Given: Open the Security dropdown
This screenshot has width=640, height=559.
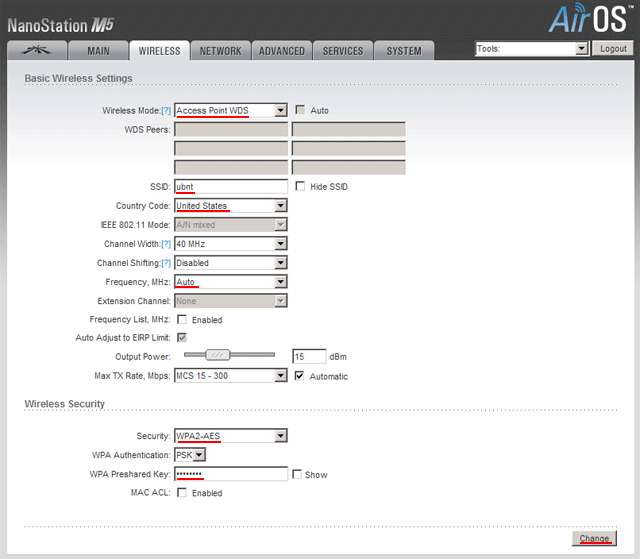Looking at the screenshot, I should [231, 436].
